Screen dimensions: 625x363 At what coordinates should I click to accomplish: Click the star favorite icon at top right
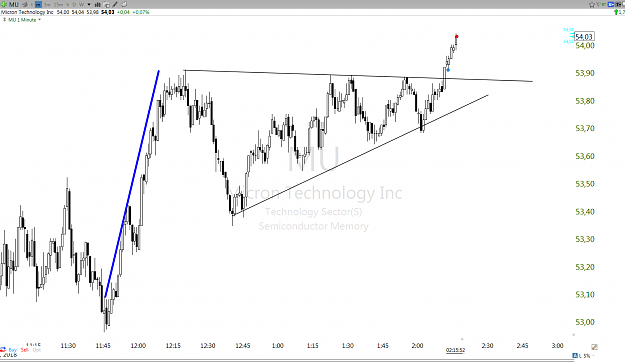[592, 4]
